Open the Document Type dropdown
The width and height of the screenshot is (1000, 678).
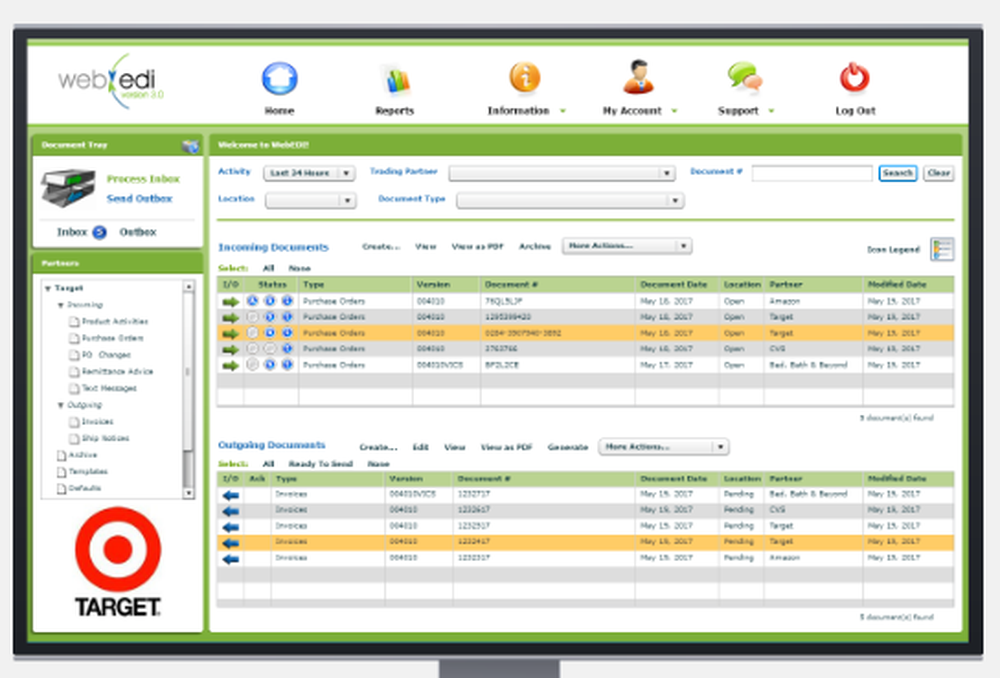[x=570, y=201]
